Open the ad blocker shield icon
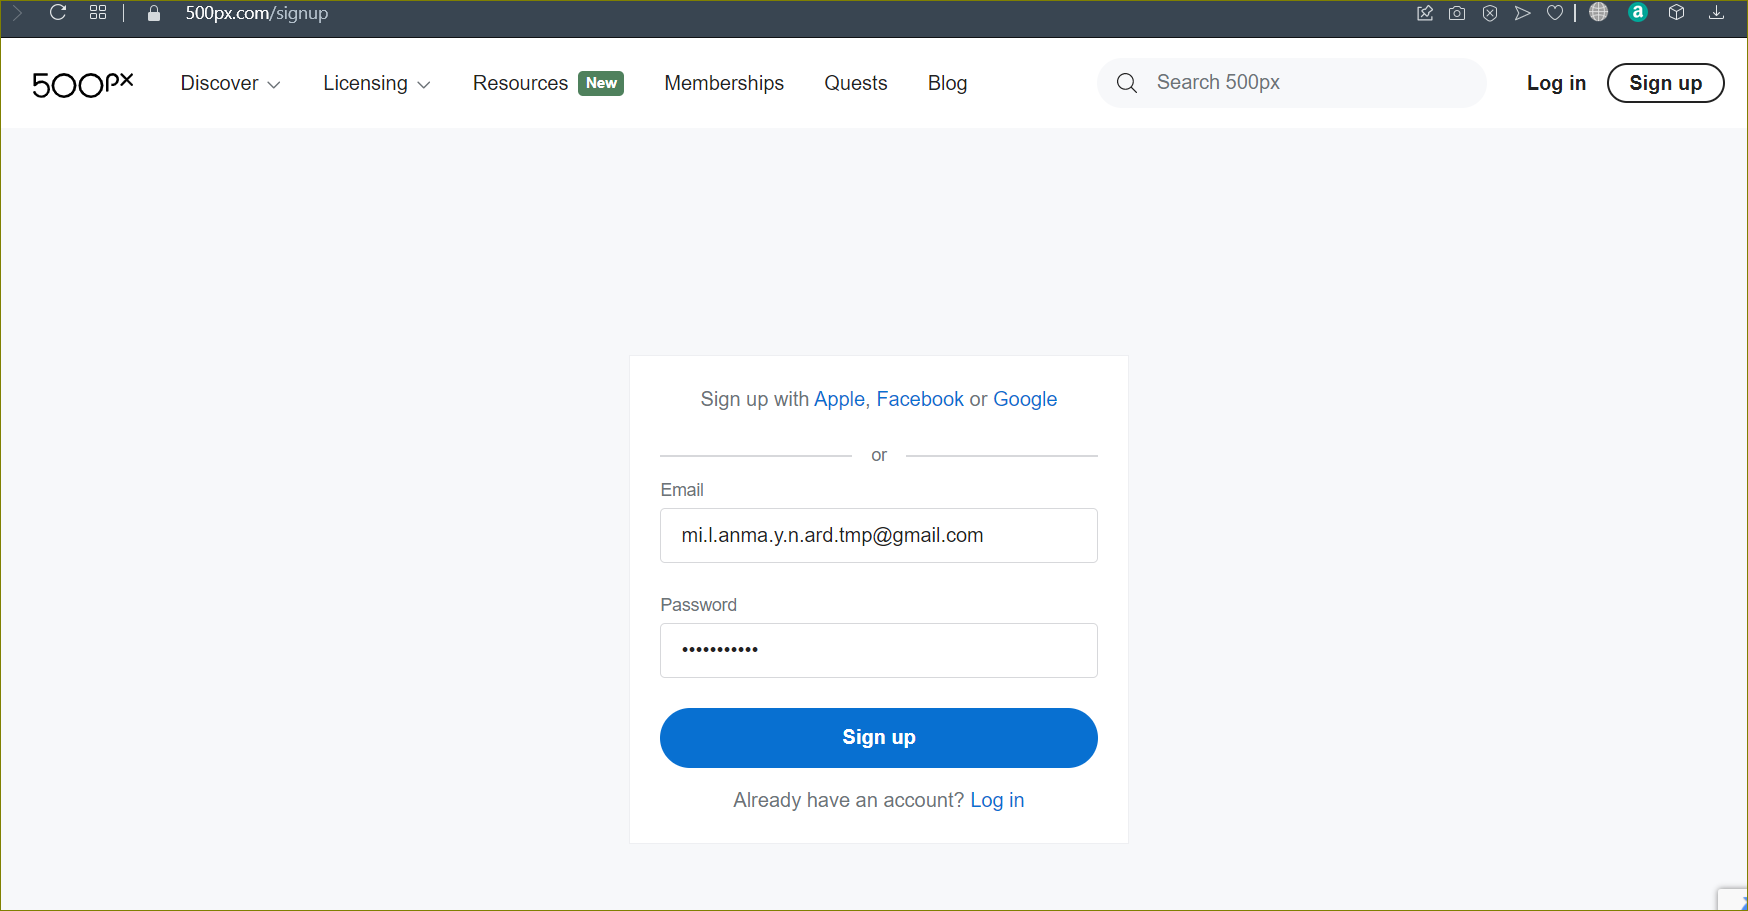Screen dimensions: 1748x911 [x=1490, y=13]
